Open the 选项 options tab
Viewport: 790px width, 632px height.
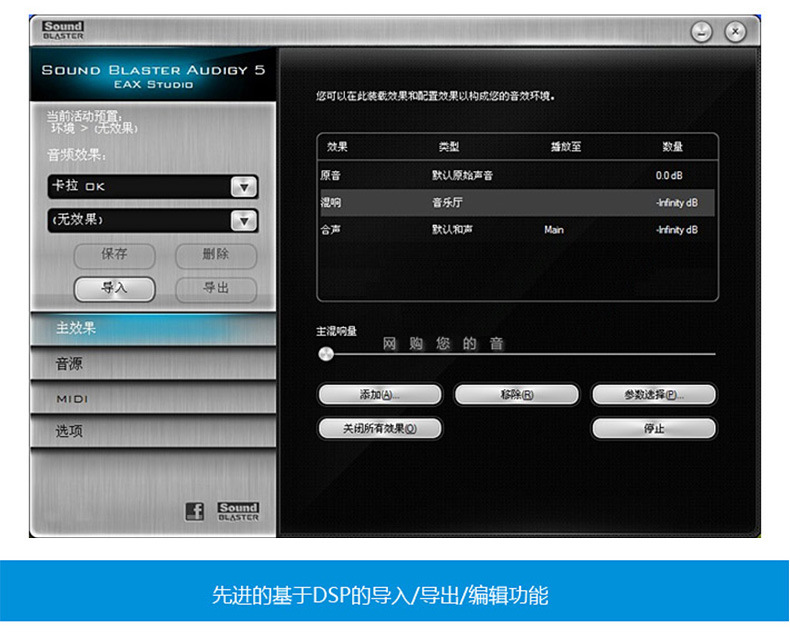[x=153, y=431]
